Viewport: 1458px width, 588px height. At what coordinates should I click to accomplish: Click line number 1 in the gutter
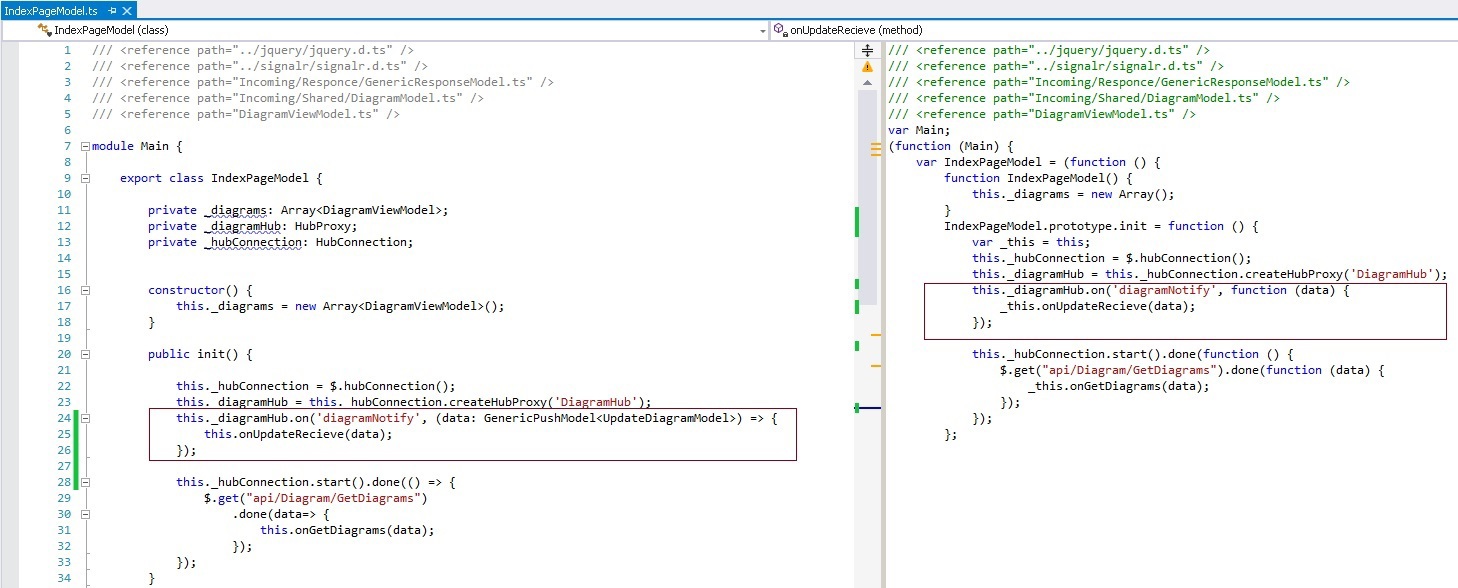67,50
